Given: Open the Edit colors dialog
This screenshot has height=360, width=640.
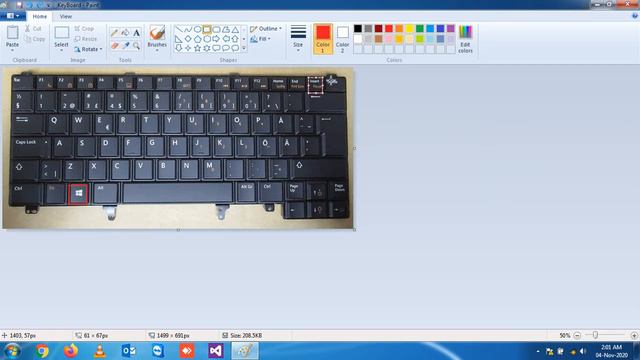Looking at the screenshot, I should [465, 39].
